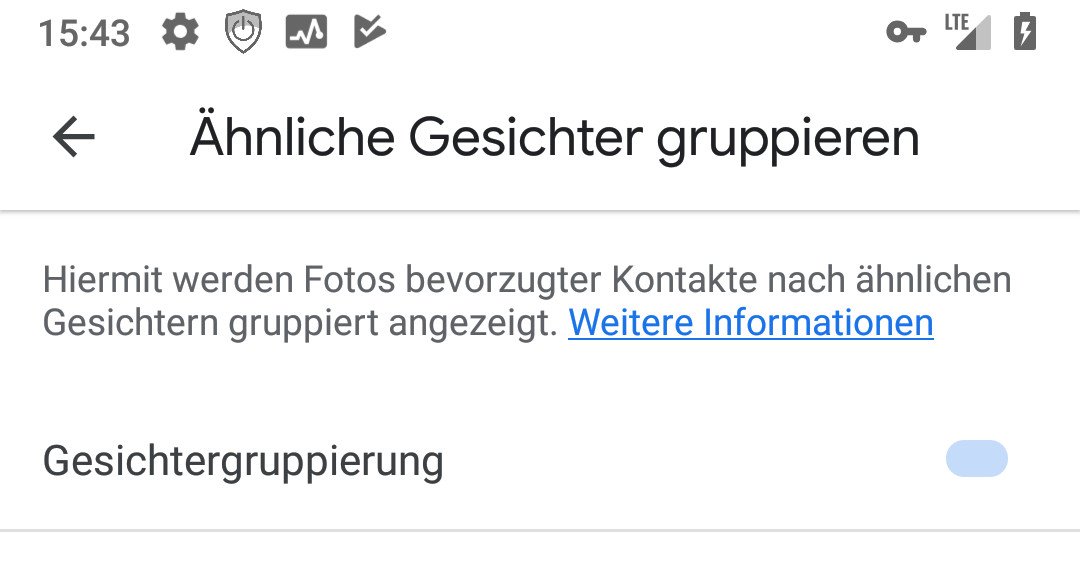Tap the checkmark tasks status icon
This screenshot has width=1080, height=564.
click(x=370, y=32)
